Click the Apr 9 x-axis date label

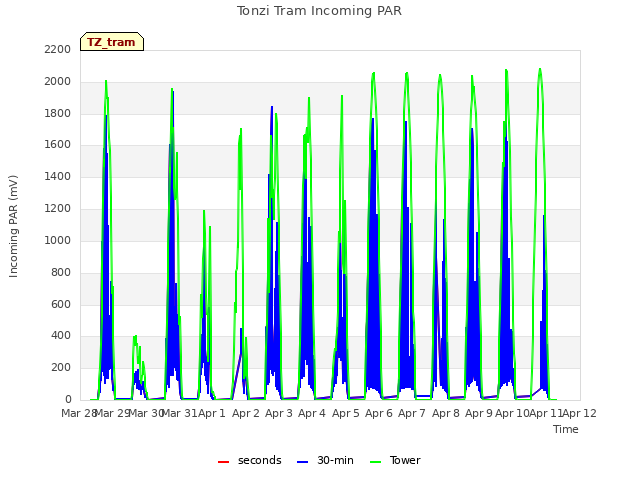pyautogui.click(x=479, y=413)
